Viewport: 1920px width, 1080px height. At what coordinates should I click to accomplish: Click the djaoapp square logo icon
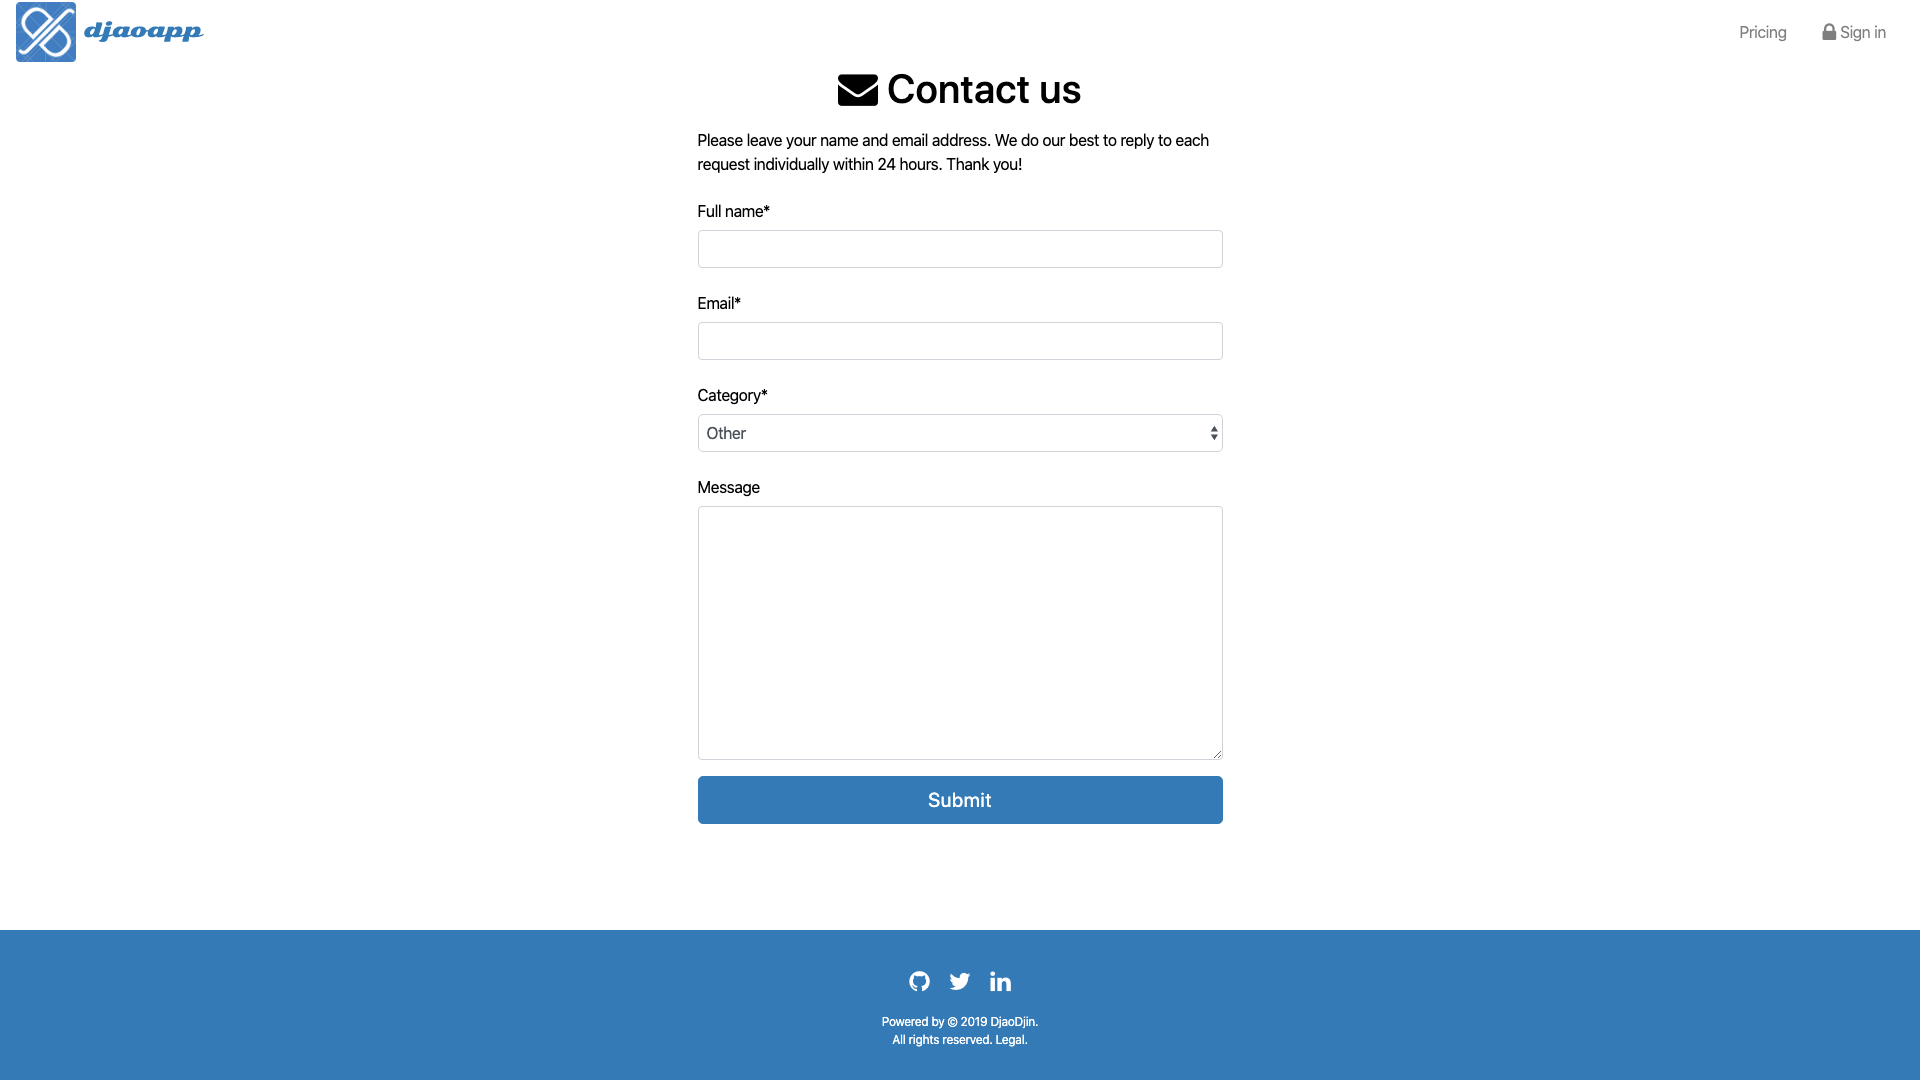tap(46, 32)
